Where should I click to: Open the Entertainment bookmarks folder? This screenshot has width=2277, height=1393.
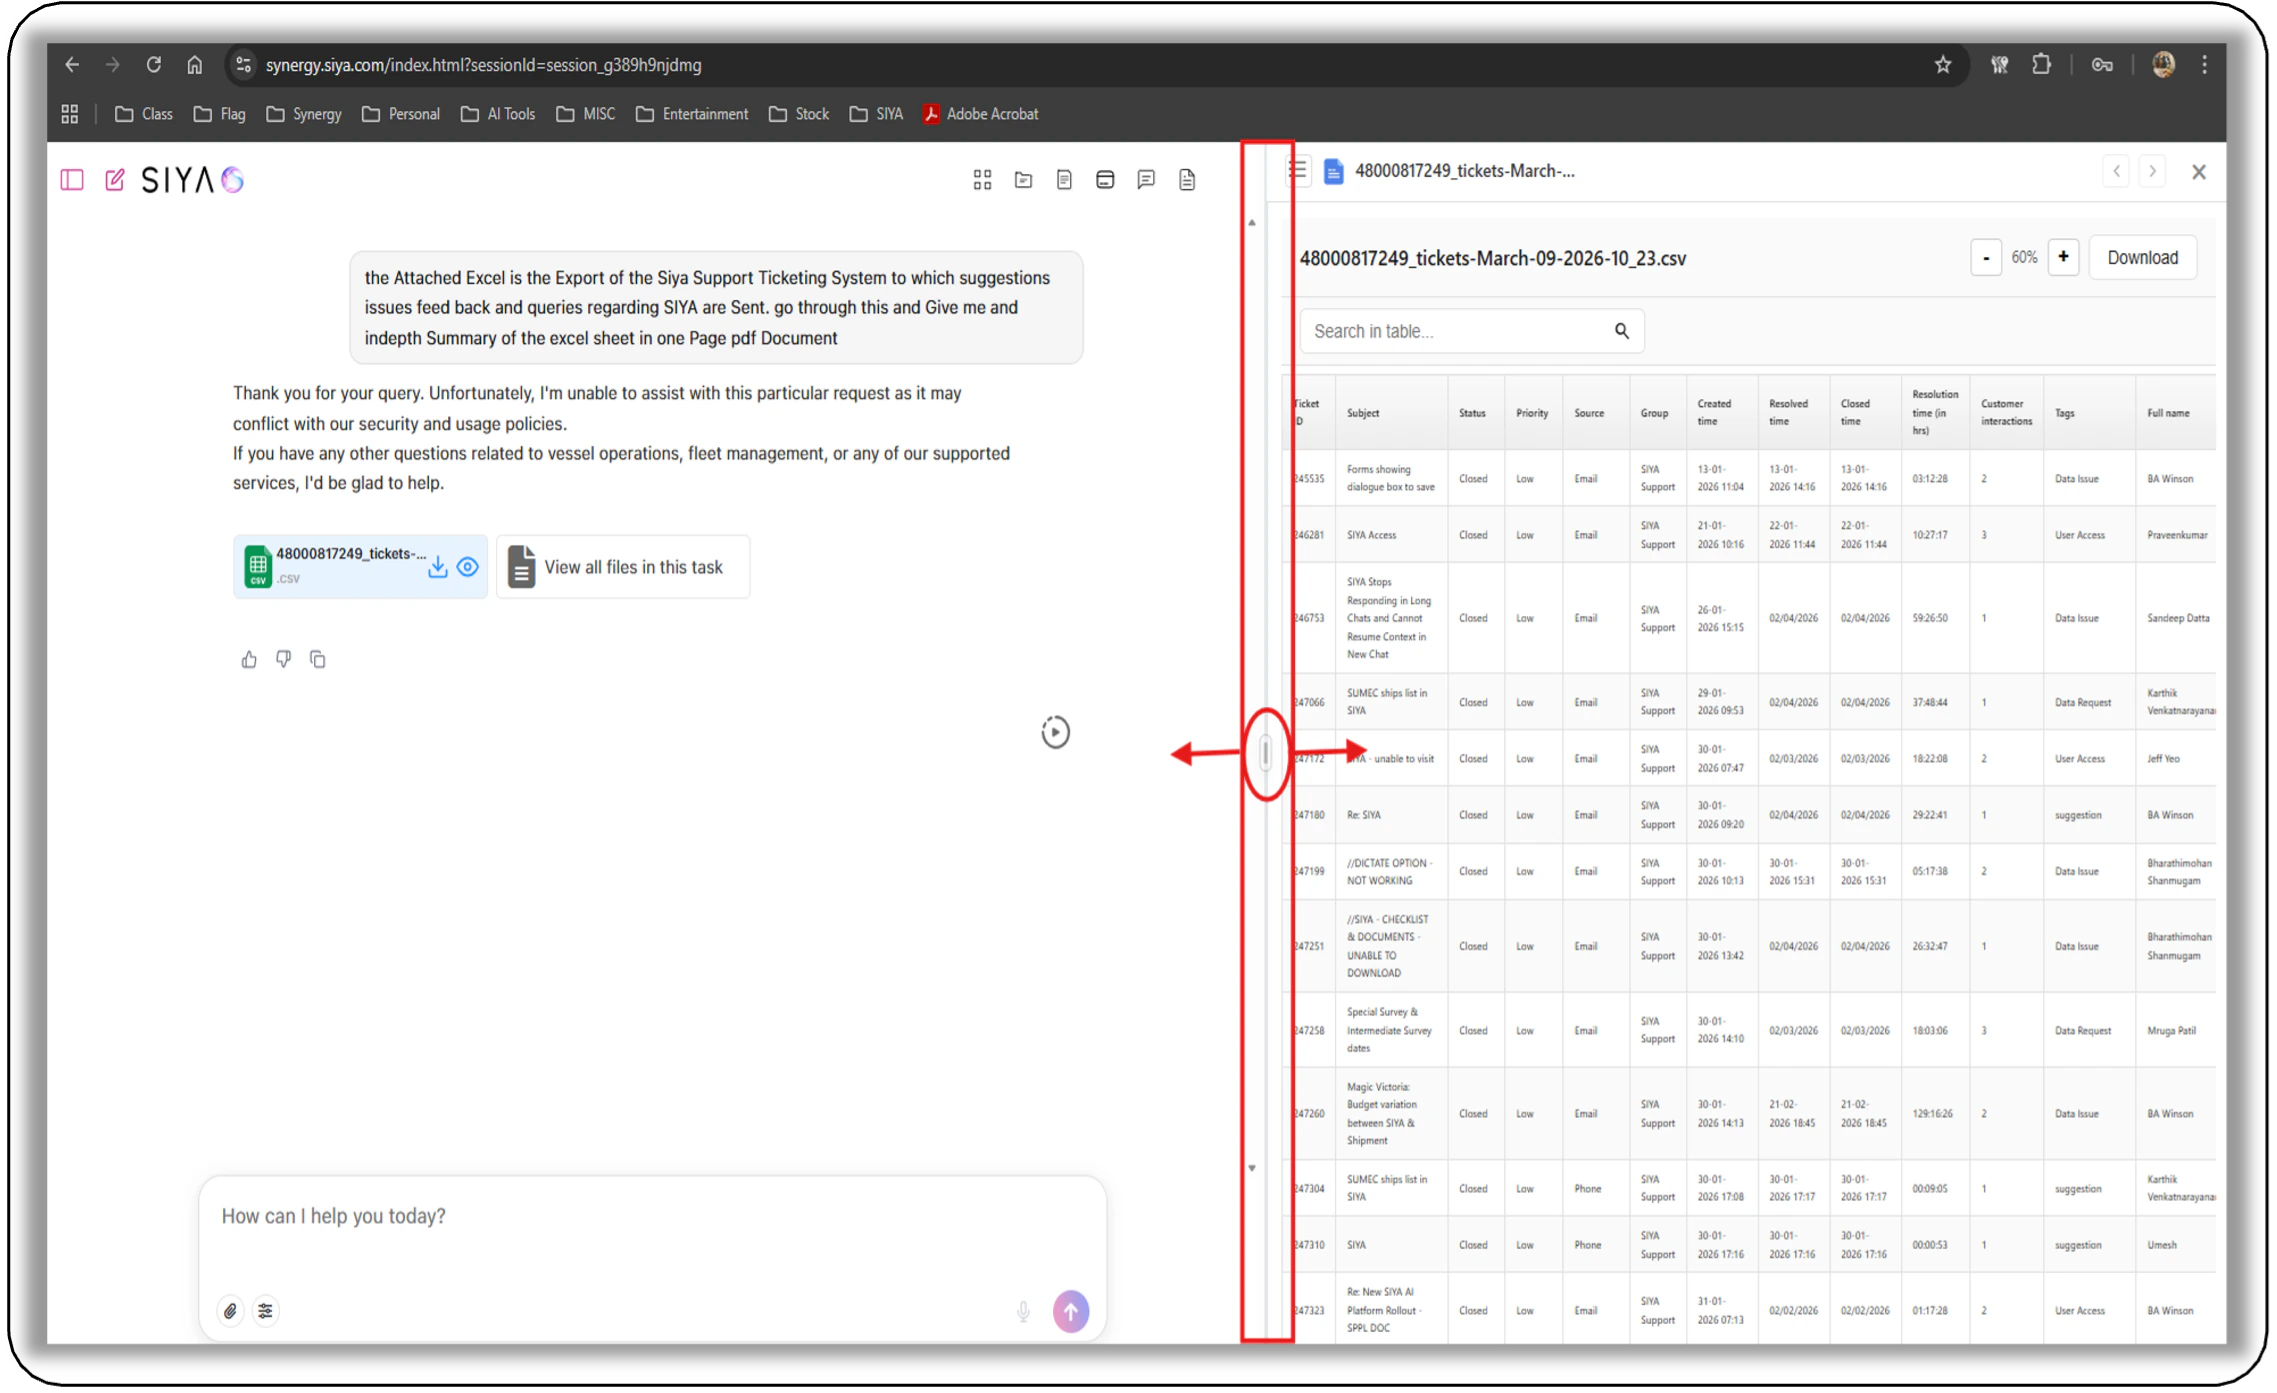pos(692,114)
